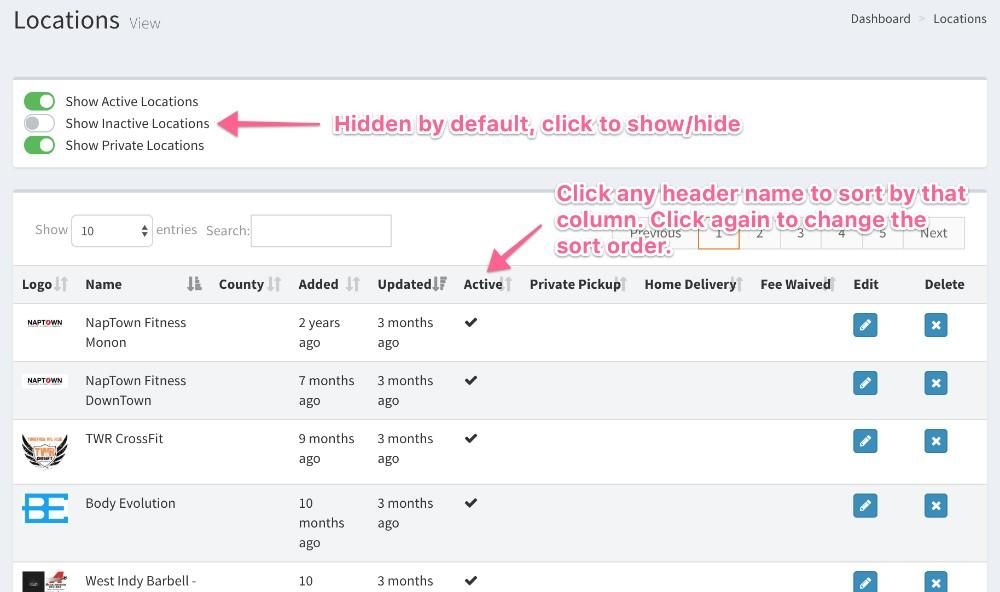Go to Dashboard breadcrumb link
1000x592 pixels.
click(x=880, y=19)
